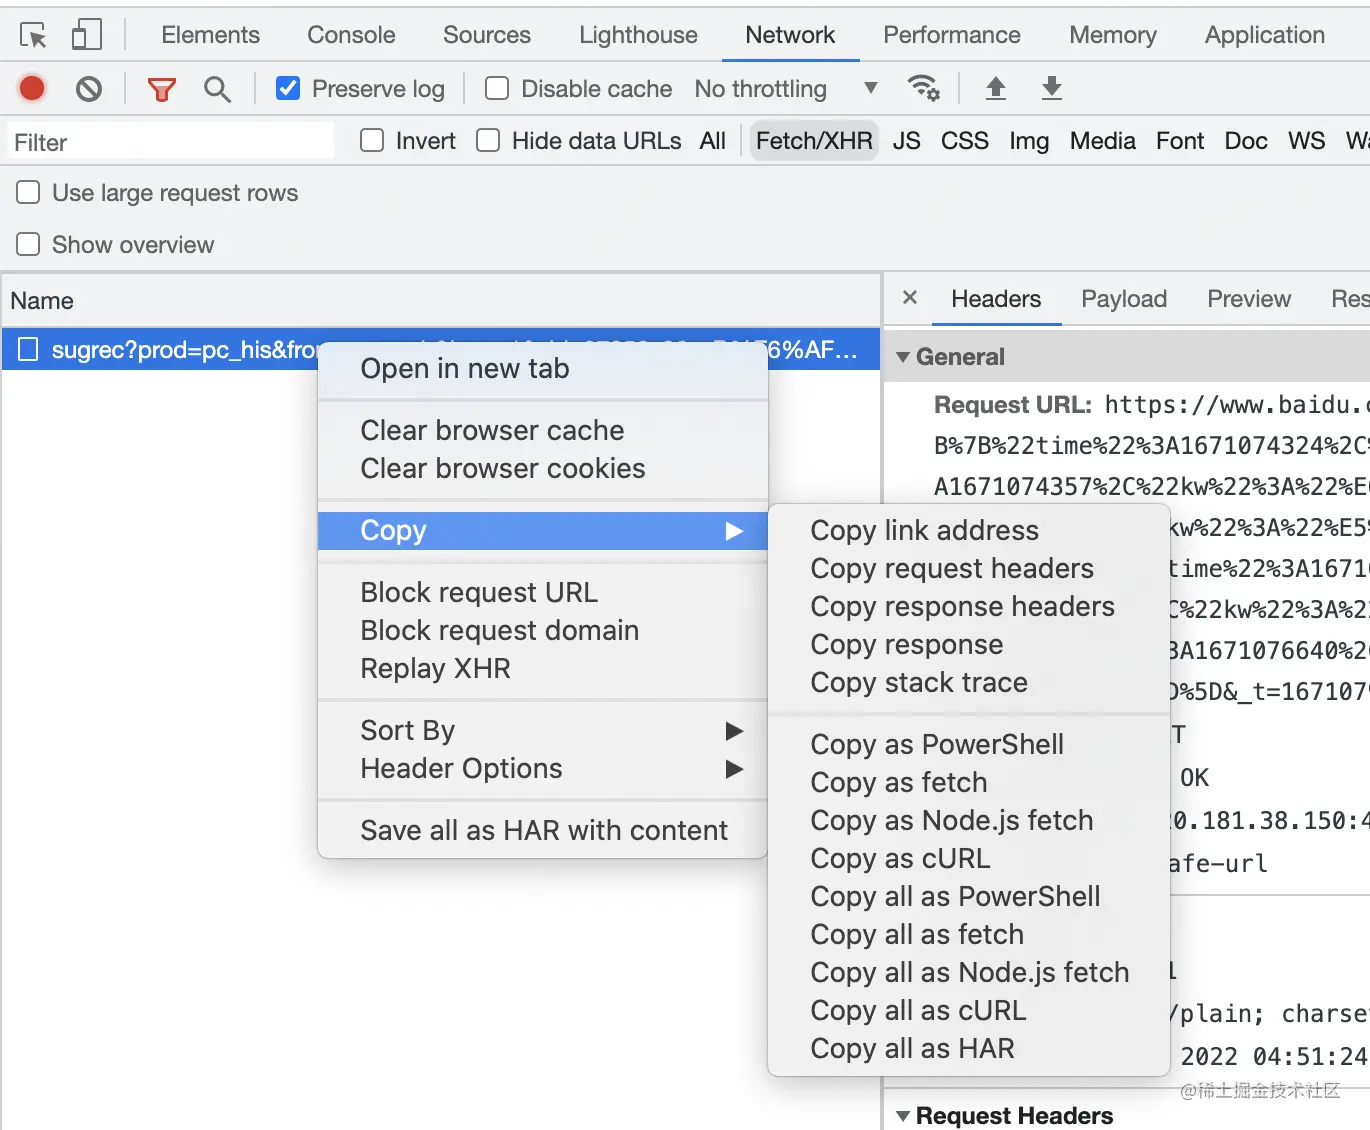Export HAR file download arrow icon
Image resolution: width=1370 pixels, height=1130 pixels.
tap(1052, 88)
